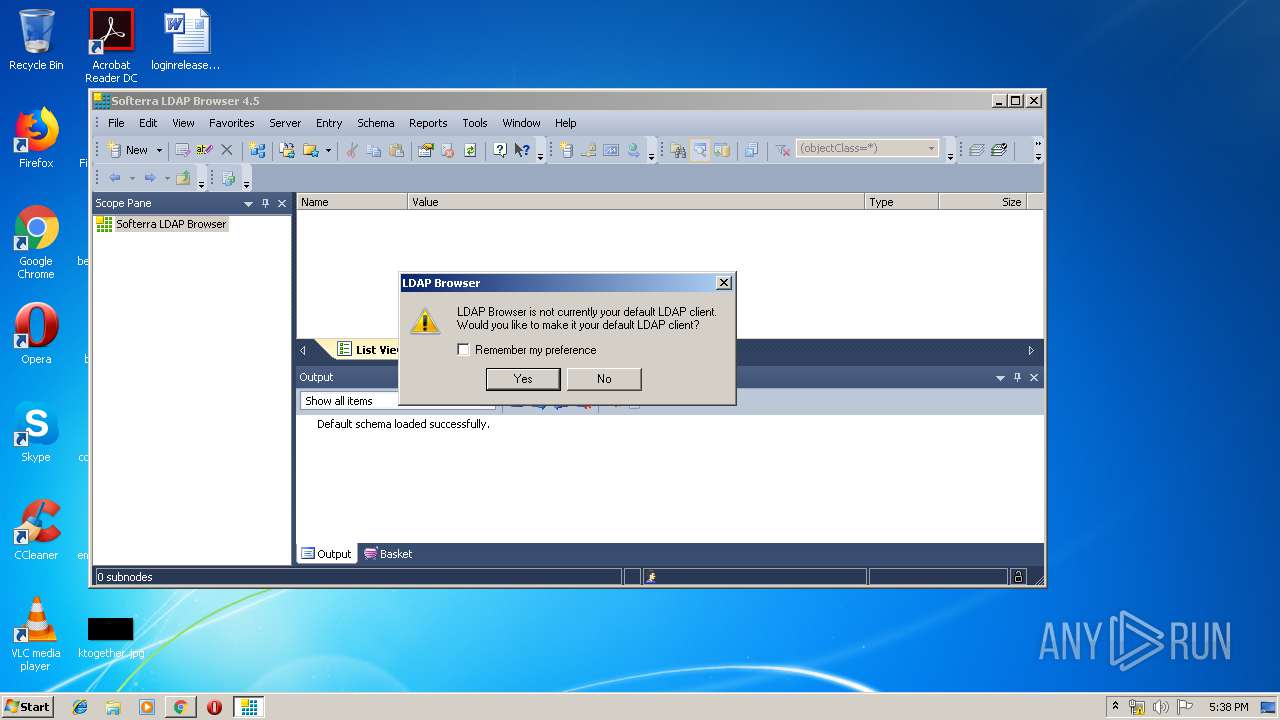This screenshot has height=720, width=1280.
Task: Select the Output tab at bottom
Action: (x=327, y=554)
